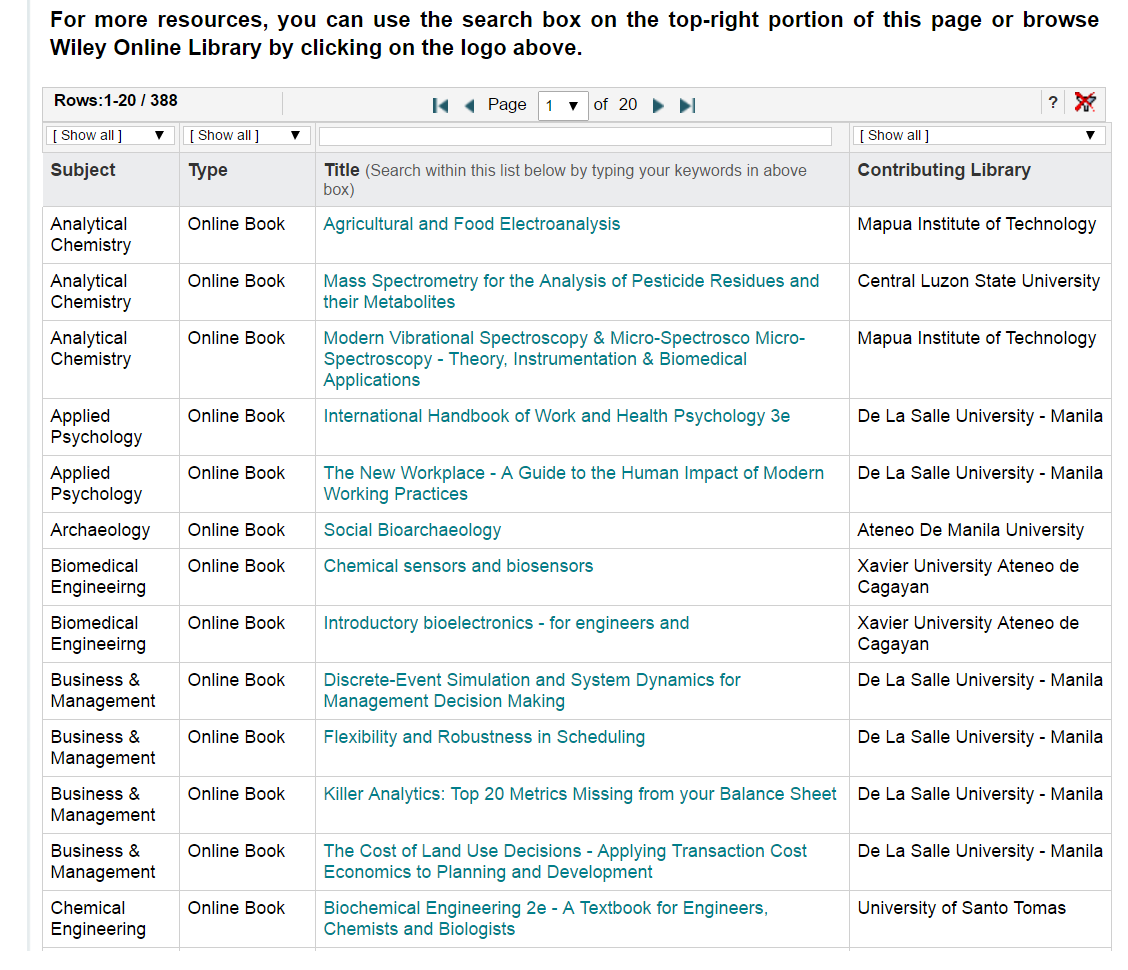The height and width of the screenshot is (970, 1128).
Task: Clear all filters with the red funnel icon
Action: 1087,102
